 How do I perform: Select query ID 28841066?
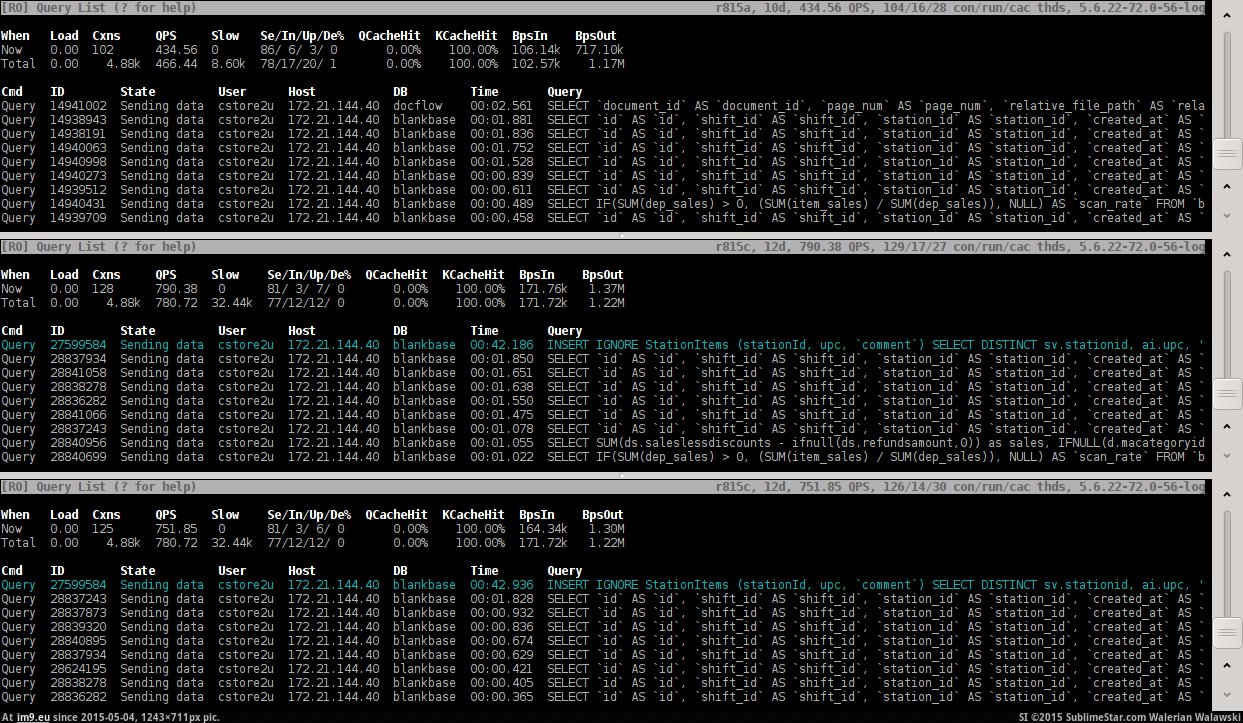tap(78, 415)
